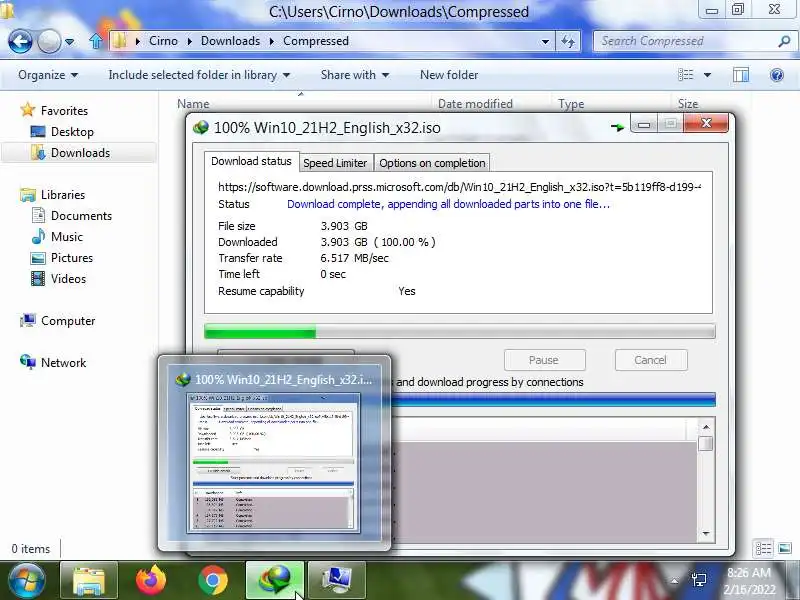Click the Explorer forward navigation arrow
The height and width of the screenshot is (600, 800).
click(x=49, y=41)
